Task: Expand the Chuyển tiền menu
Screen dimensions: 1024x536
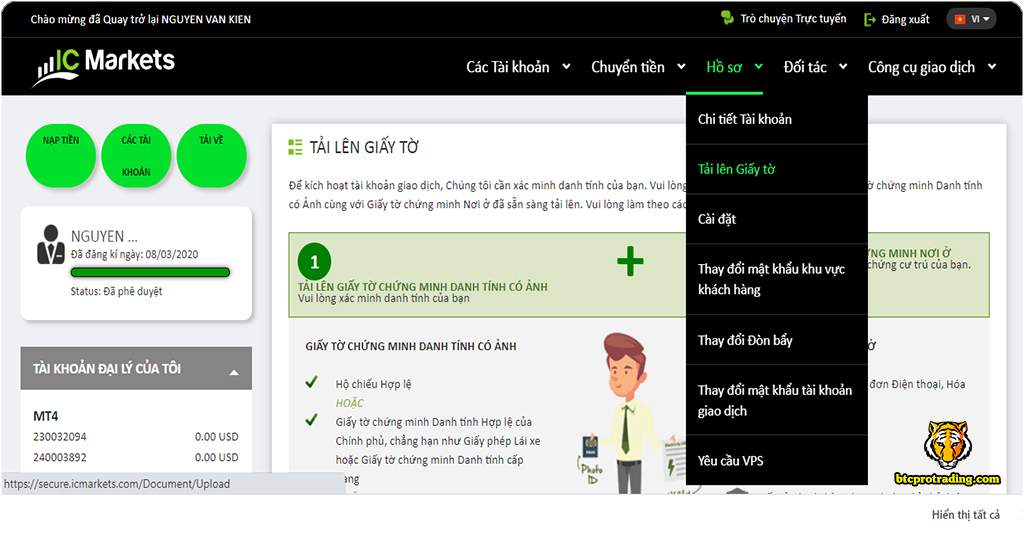Action: (638, 67)
